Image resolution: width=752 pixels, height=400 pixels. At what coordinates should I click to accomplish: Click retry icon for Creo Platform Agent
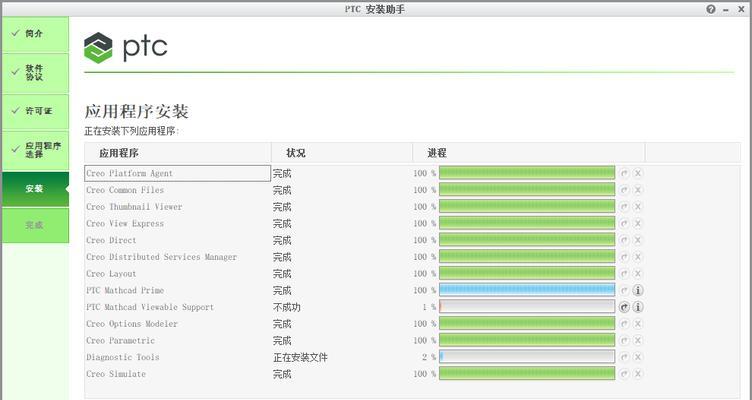click(x=624, y=173)
